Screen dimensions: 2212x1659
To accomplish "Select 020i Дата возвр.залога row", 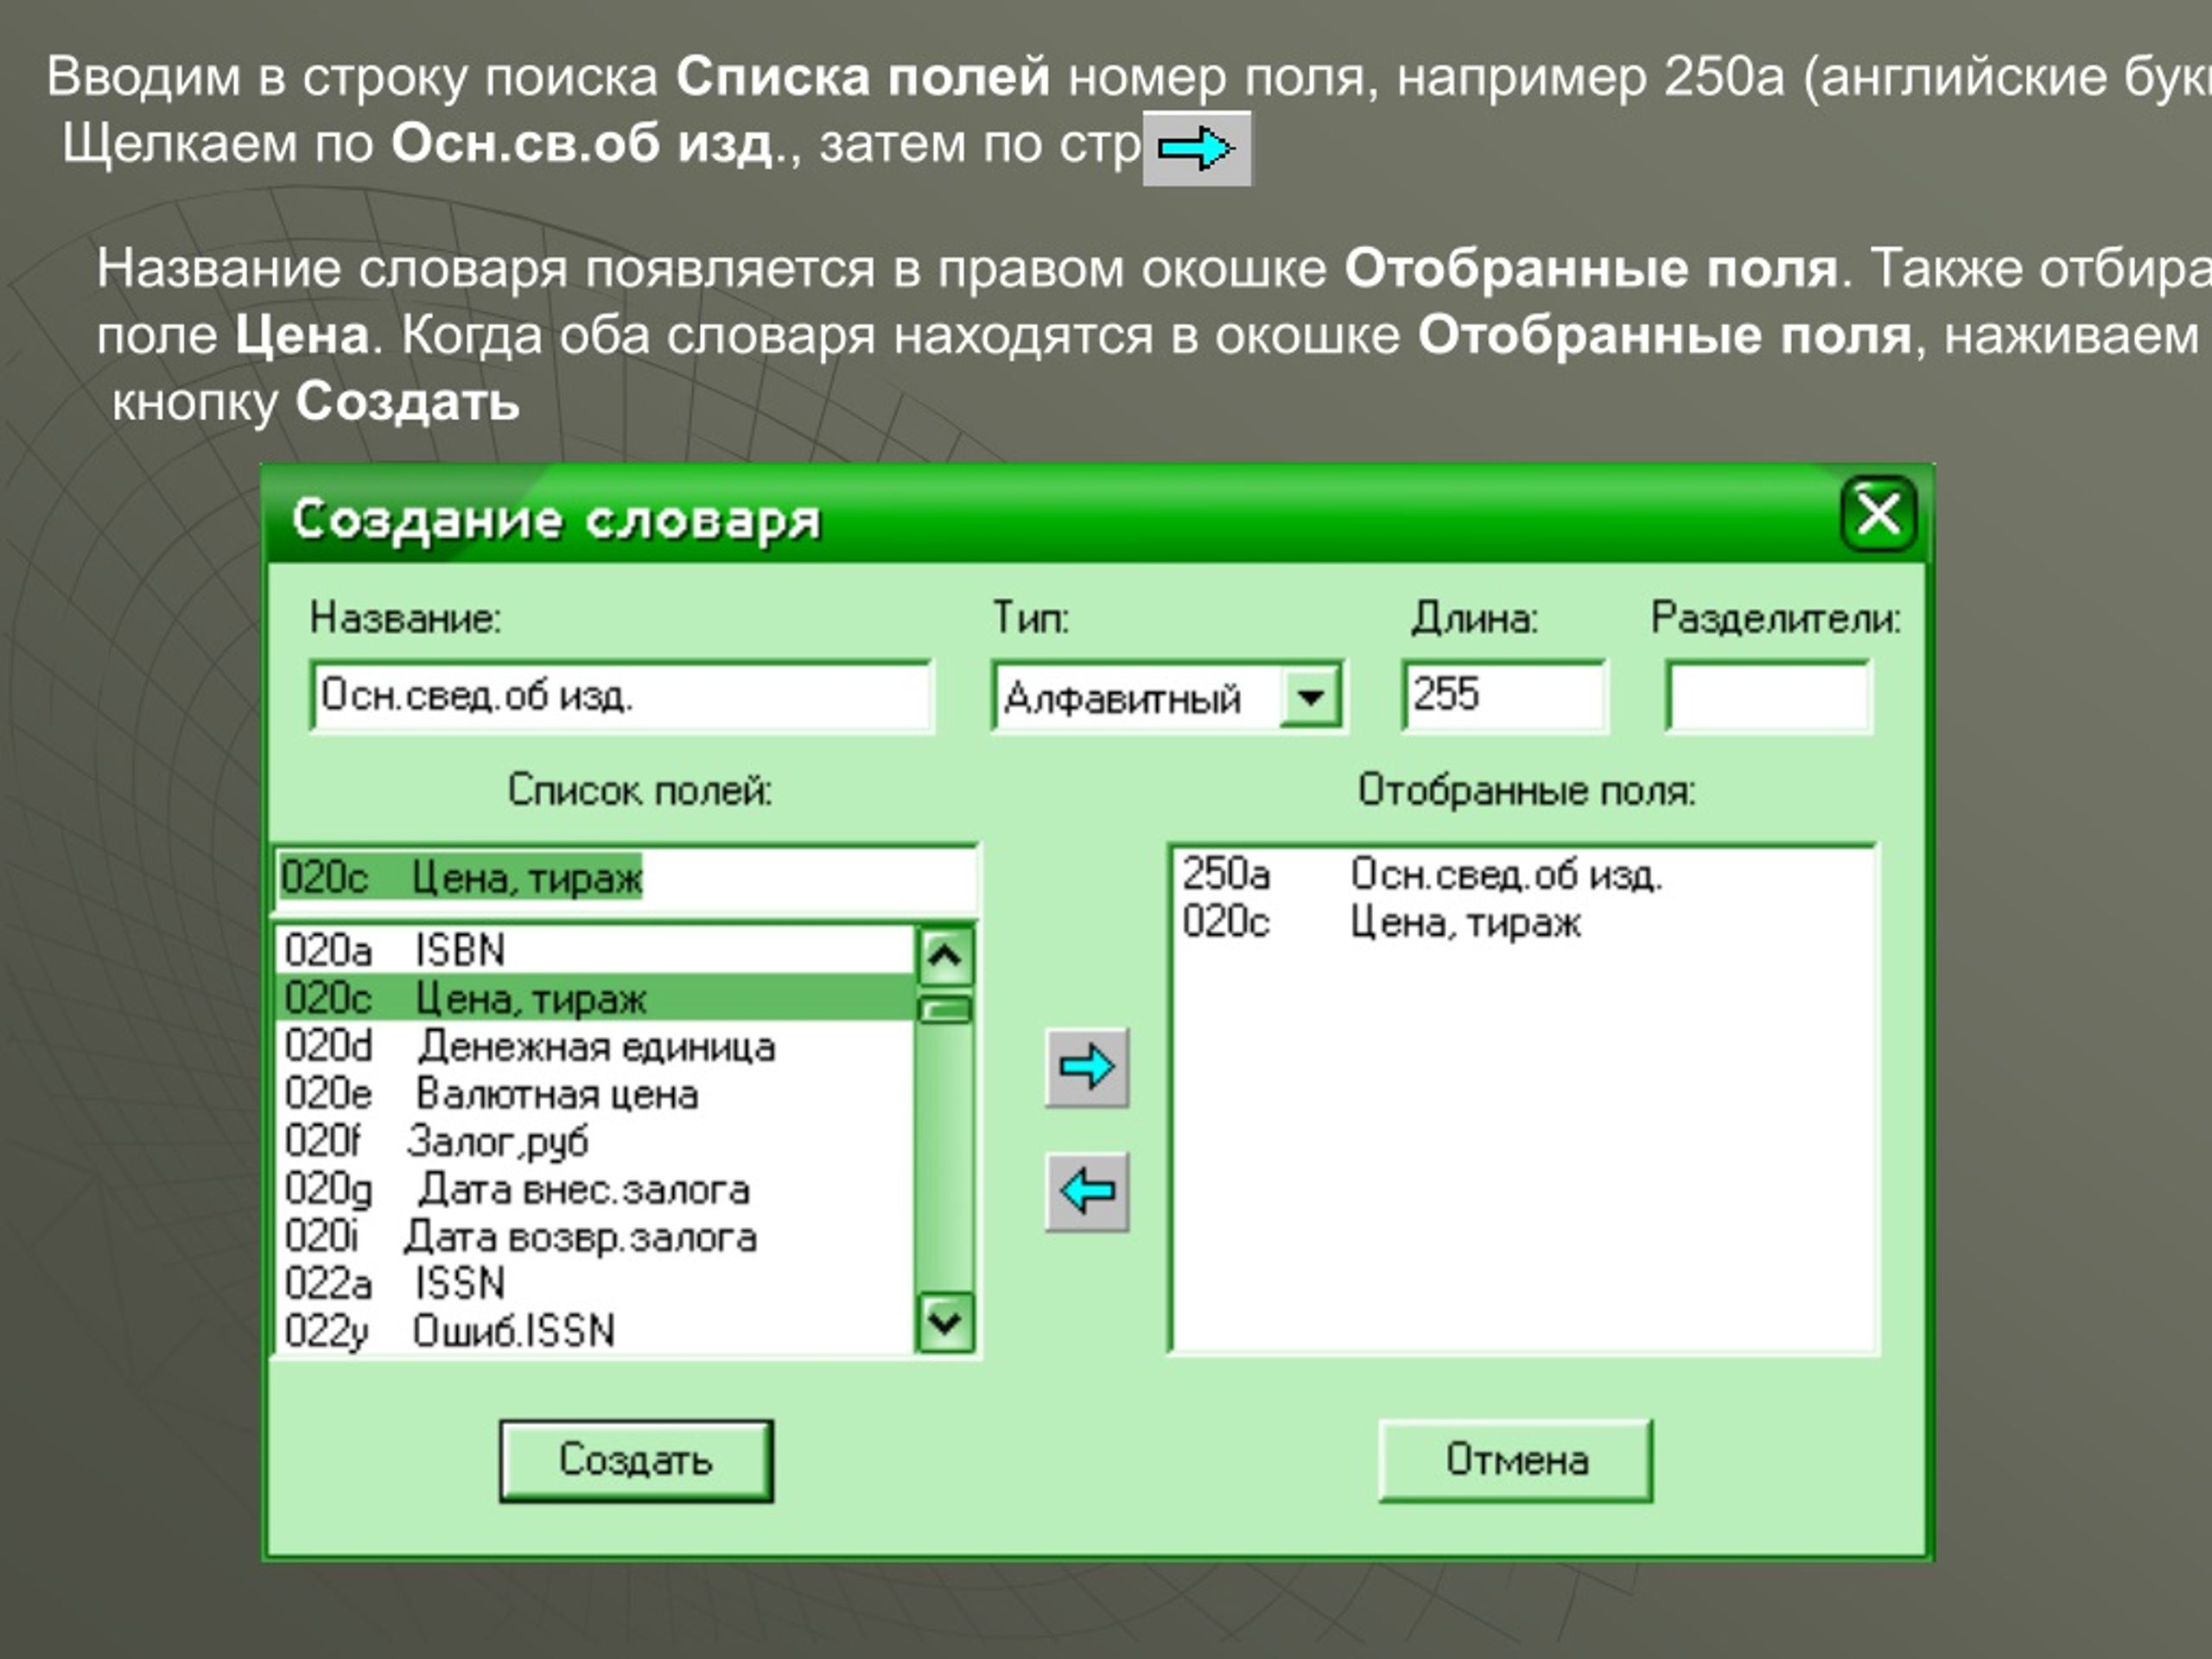I will [x=595, y=1237].
